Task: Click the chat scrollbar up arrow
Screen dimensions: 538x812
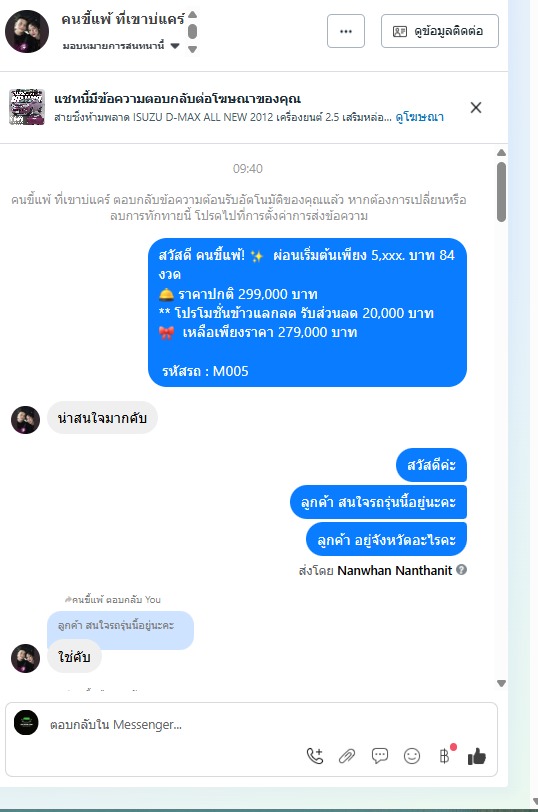Action: (501, 152)
